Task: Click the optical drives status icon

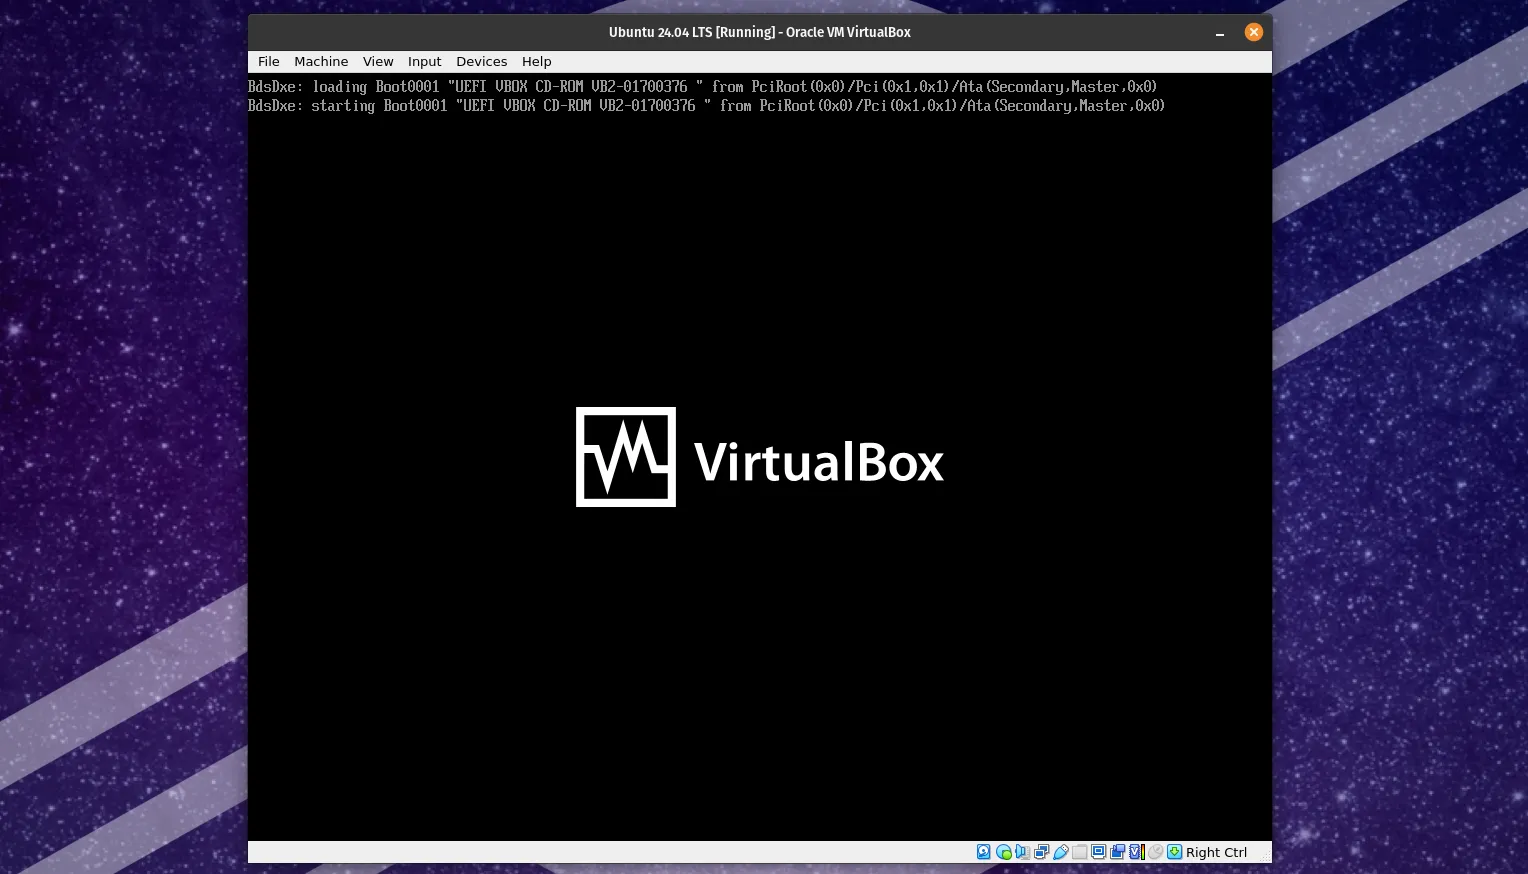Action: (x=1003, y=851)
